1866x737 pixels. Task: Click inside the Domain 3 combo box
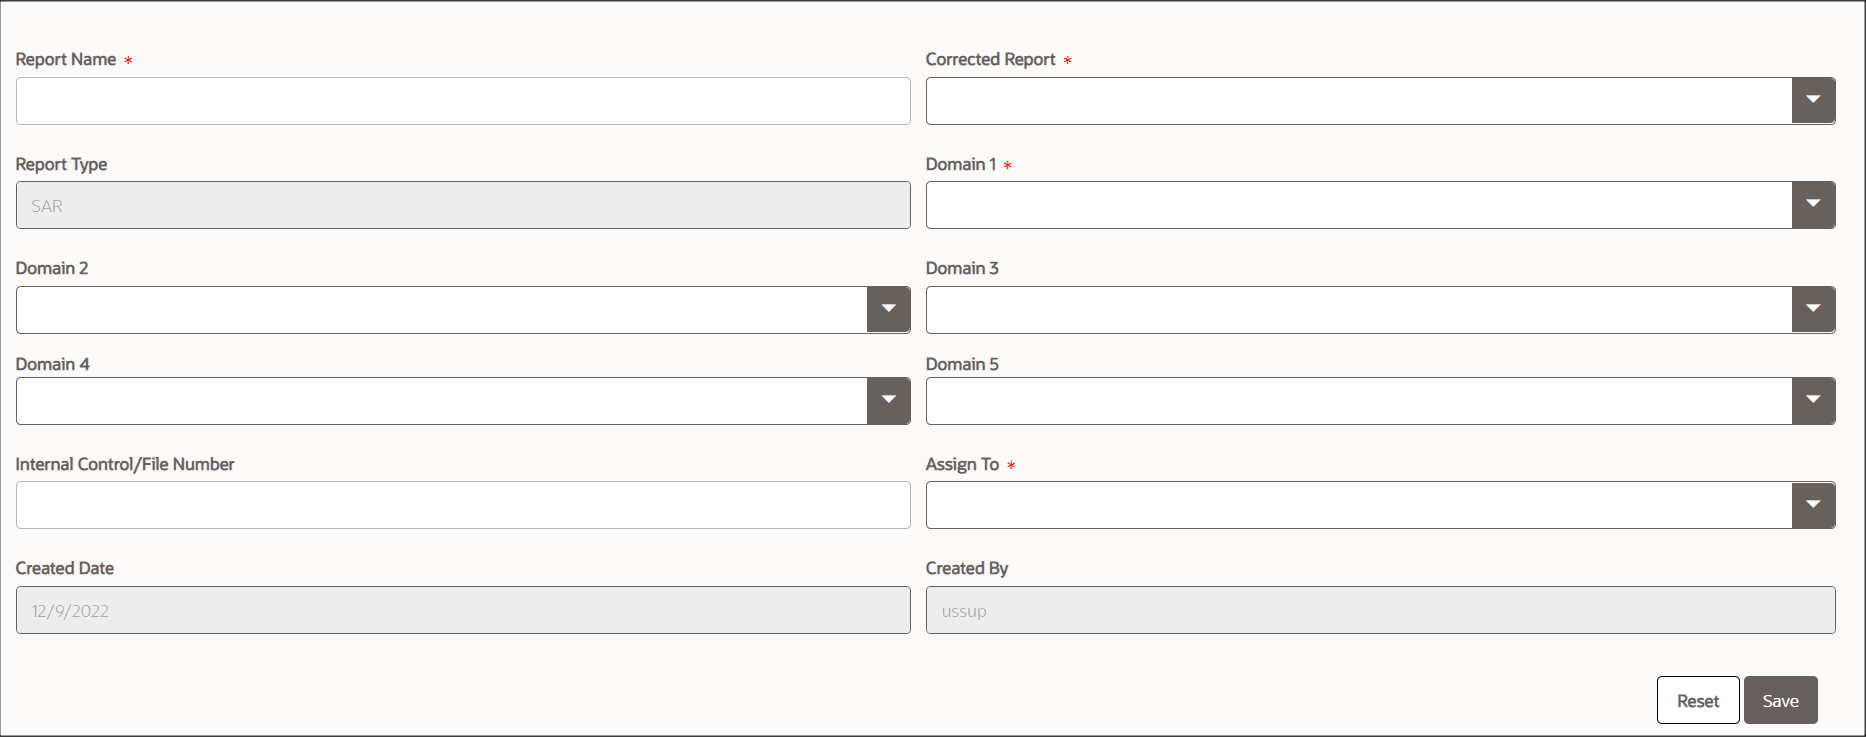click(x=1358, y=310)
